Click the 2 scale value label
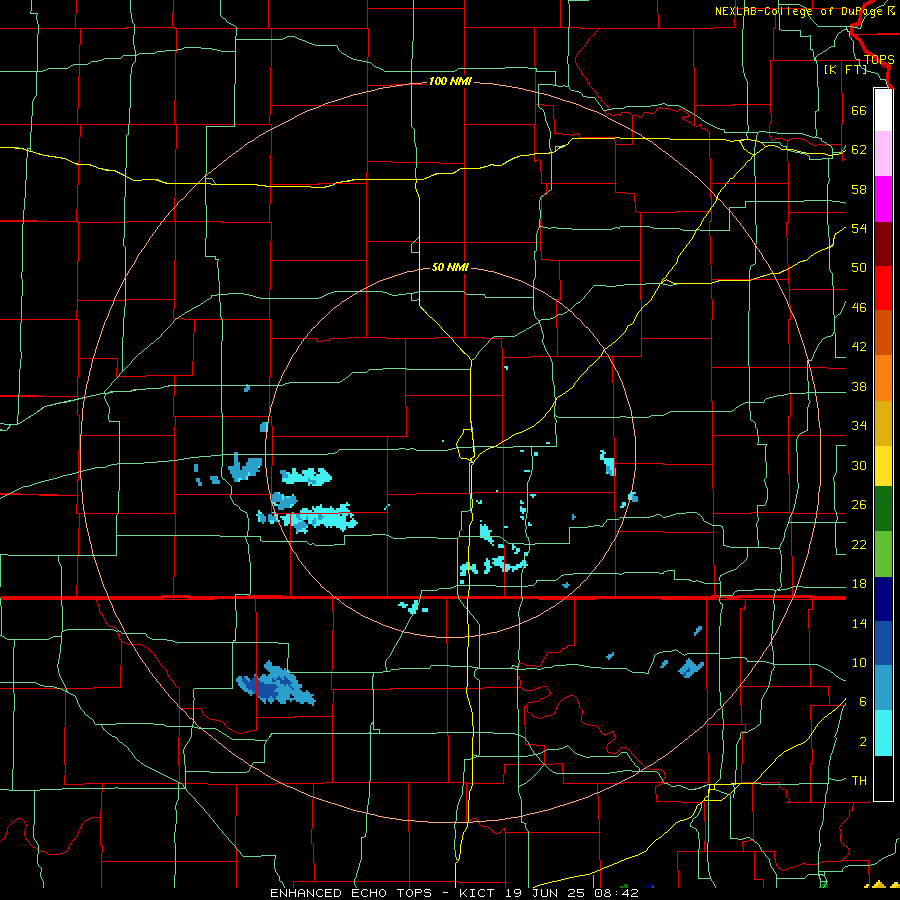Screen dimensions: 900x900 (862, 742)
